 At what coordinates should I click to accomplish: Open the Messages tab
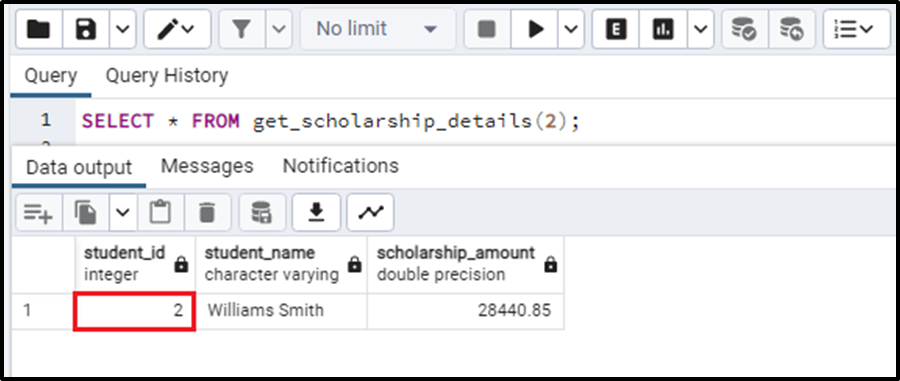click(207, 166)
